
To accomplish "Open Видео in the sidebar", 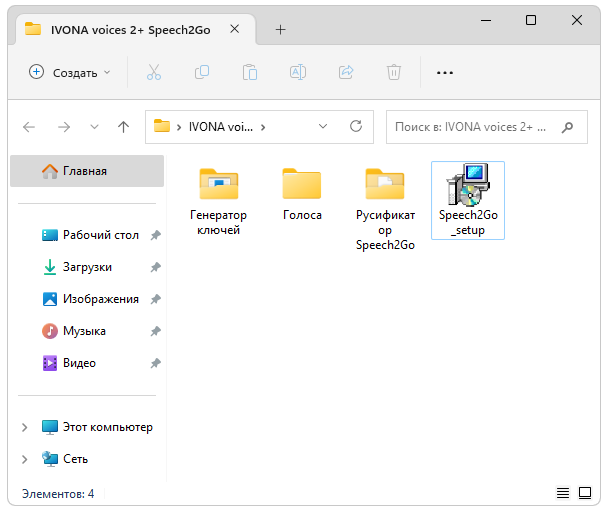I will pos(69,363).
